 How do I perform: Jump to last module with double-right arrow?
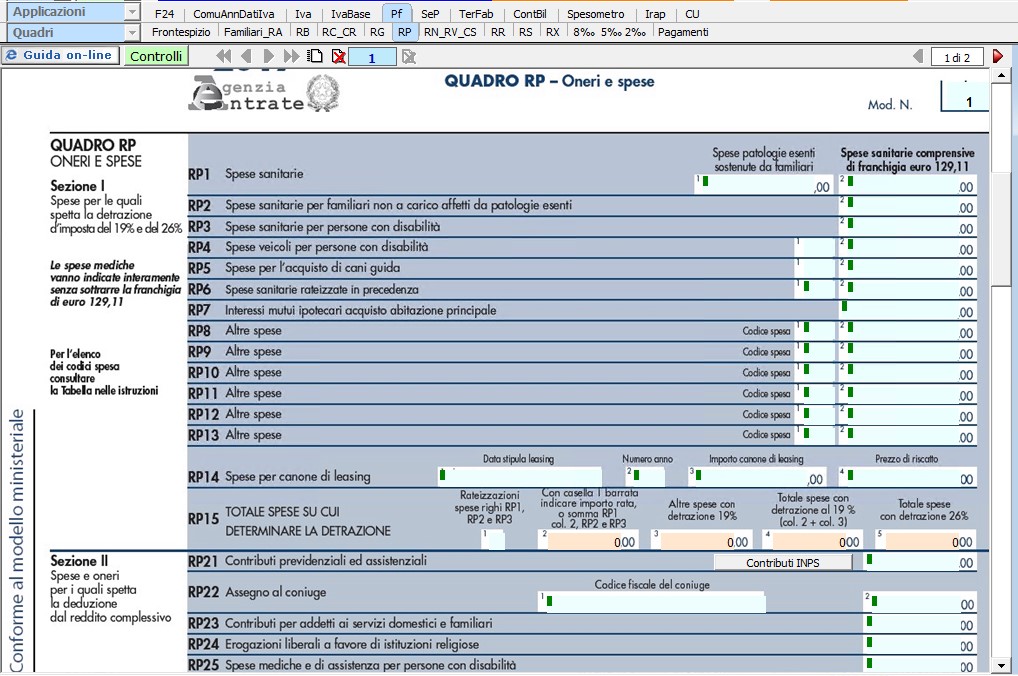[x=292, y=56]
